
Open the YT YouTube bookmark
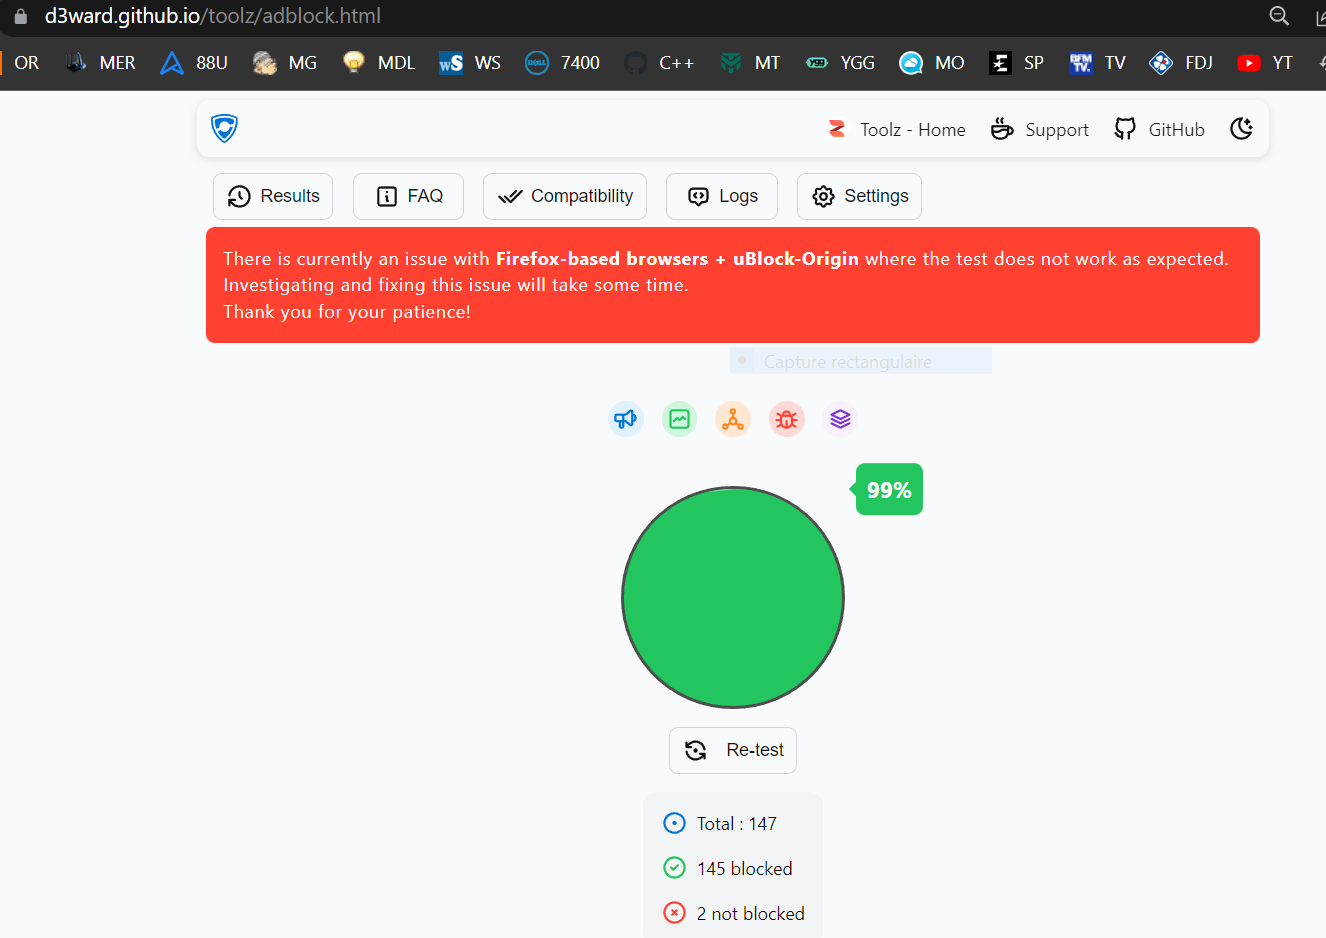(1265, 63)
